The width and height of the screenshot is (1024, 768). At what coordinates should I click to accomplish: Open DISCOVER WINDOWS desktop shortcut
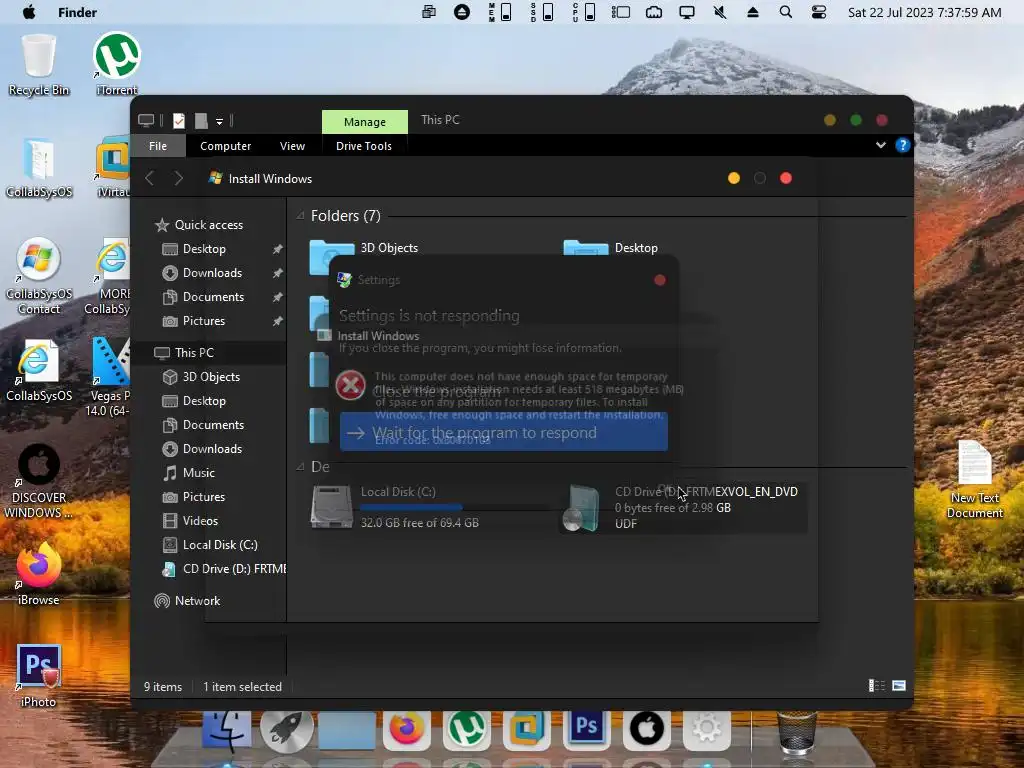(x=39, y=481)
